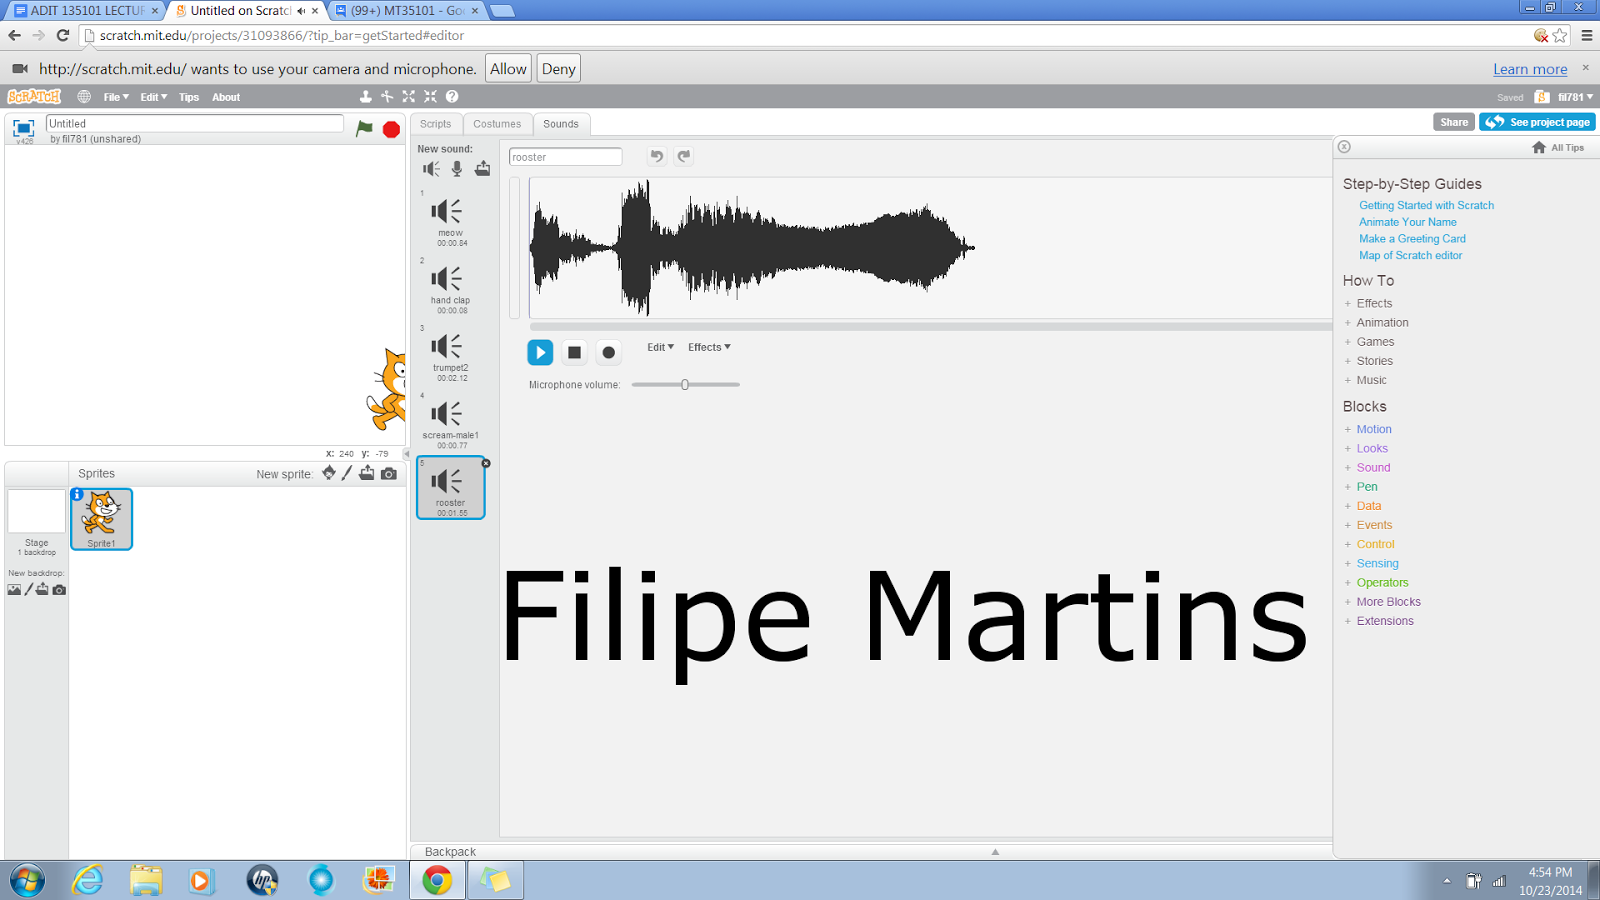Paint a new sprite with the brush icon
This screenshot has height=900, width=1600.
[347, 473]
